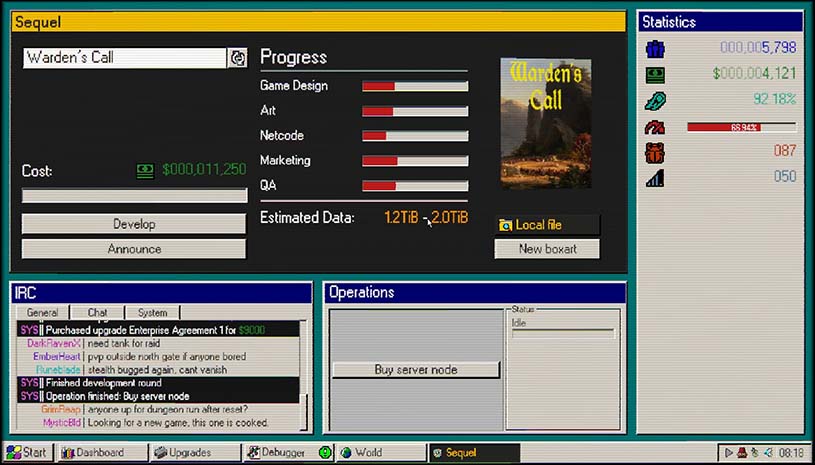Generate a New boxart
815x465 pixels.
pyautogui.click(x=547, y=249)
